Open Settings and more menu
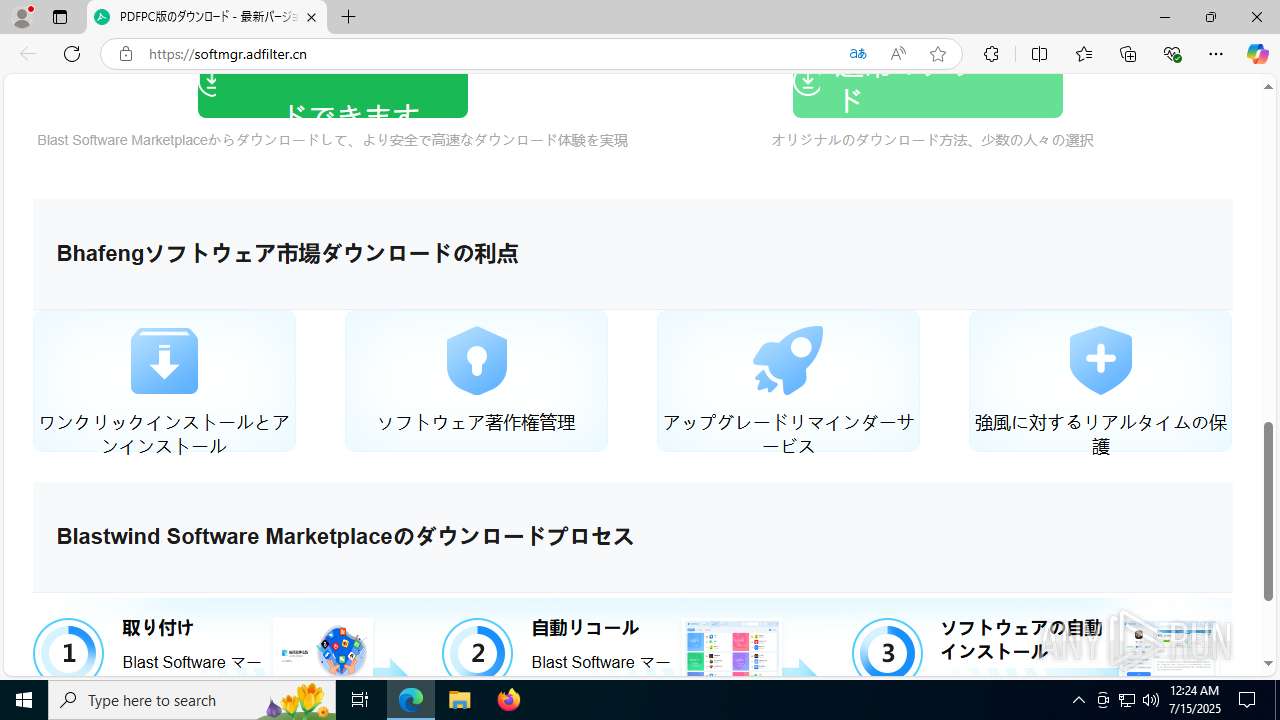1280x720 pixels. coord(1216,54)
